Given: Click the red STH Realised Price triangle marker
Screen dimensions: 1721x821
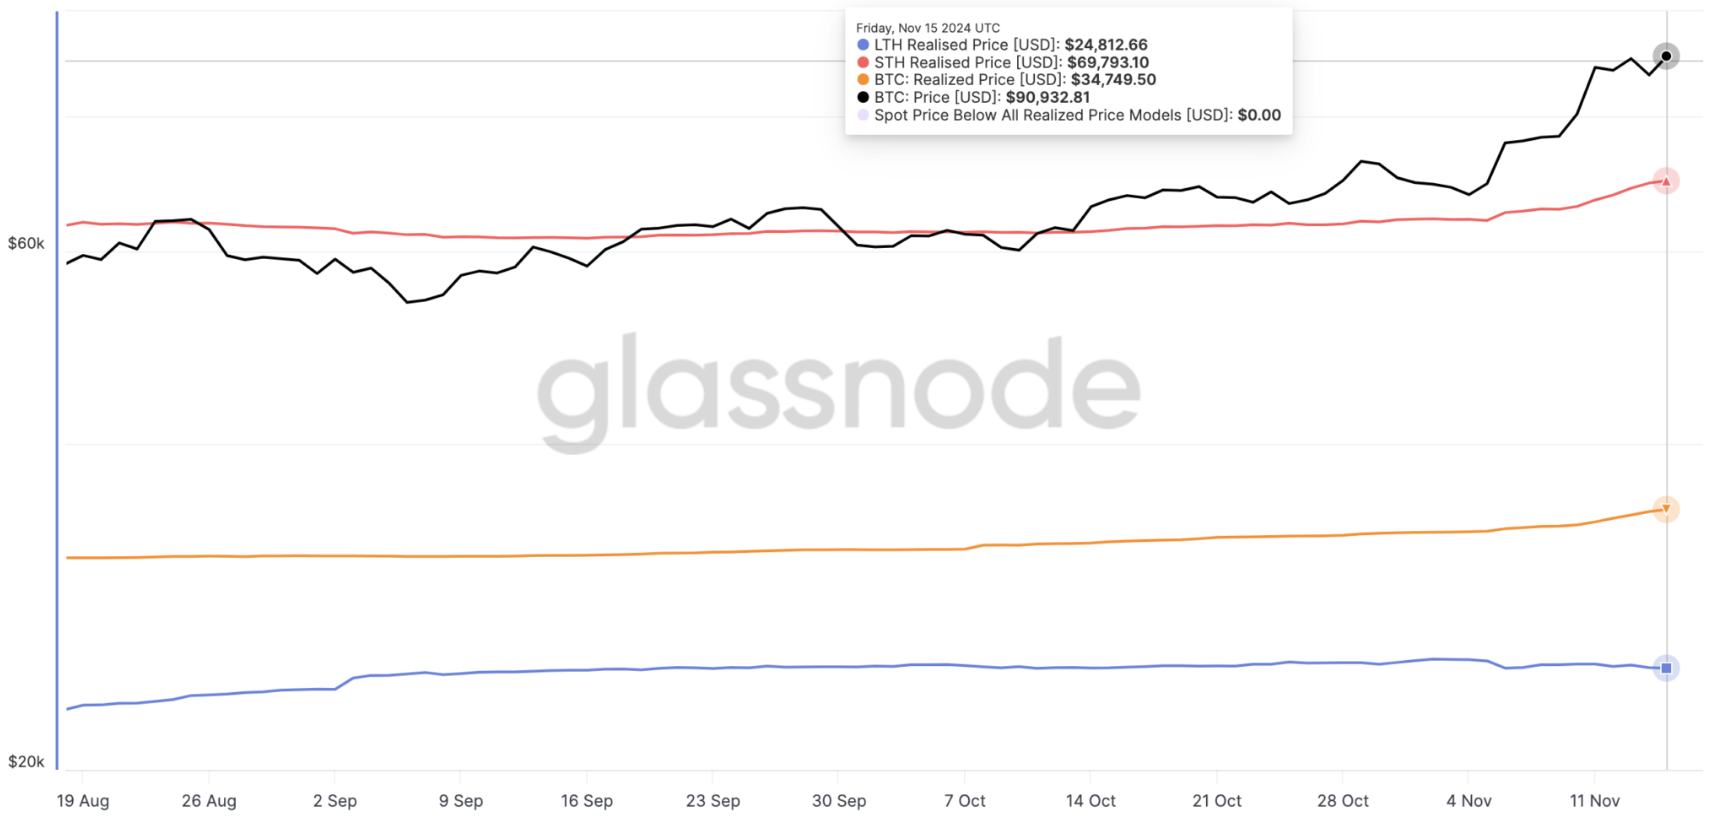Looking at the screenshot, I should [1666, 181].
